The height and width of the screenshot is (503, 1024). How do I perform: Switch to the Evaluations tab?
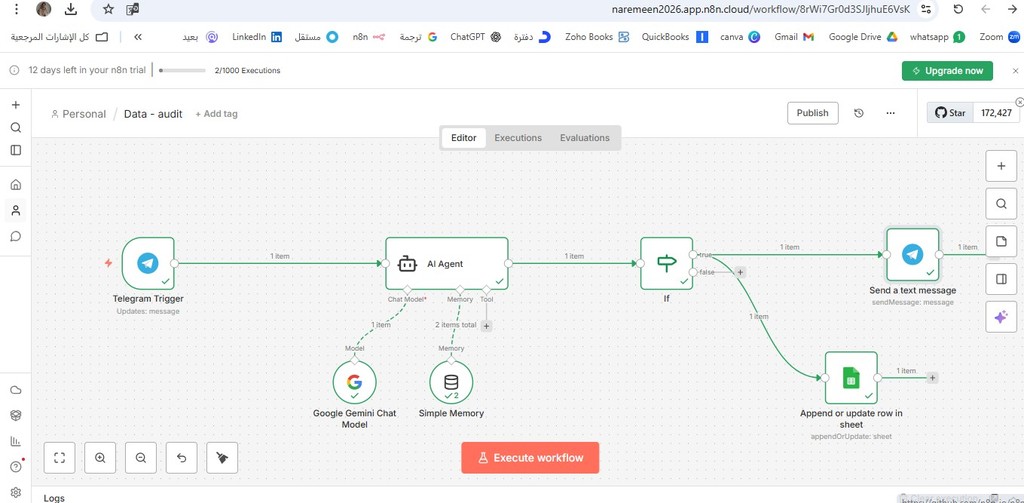click(584, 138)
